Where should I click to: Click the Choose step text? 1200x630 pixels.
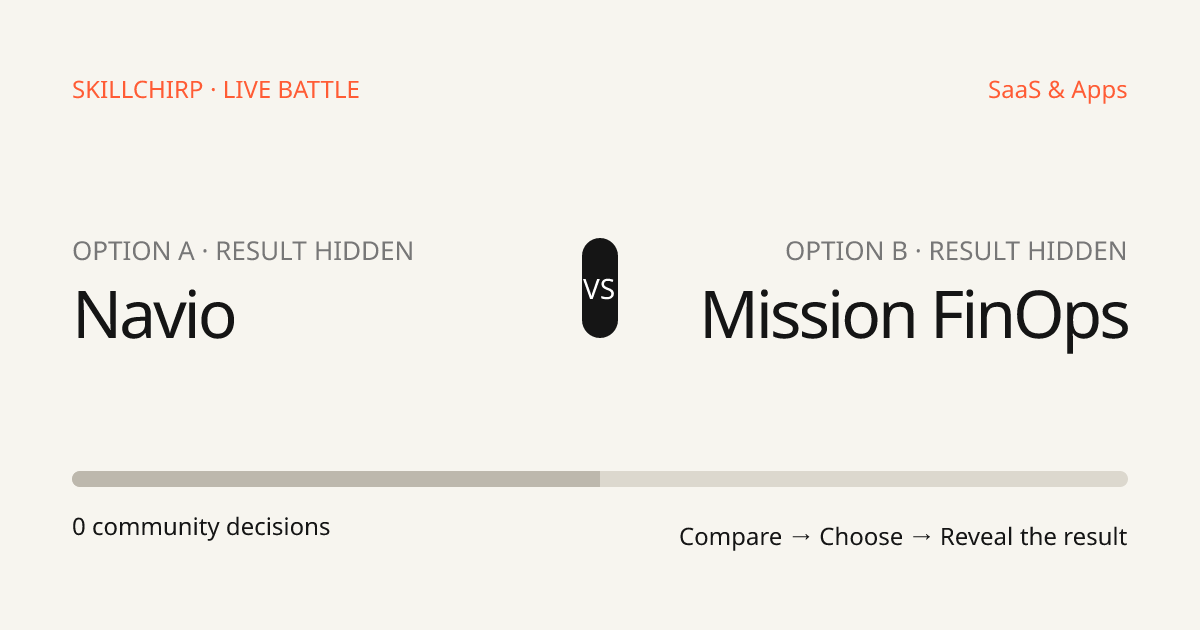click(861, 537)
